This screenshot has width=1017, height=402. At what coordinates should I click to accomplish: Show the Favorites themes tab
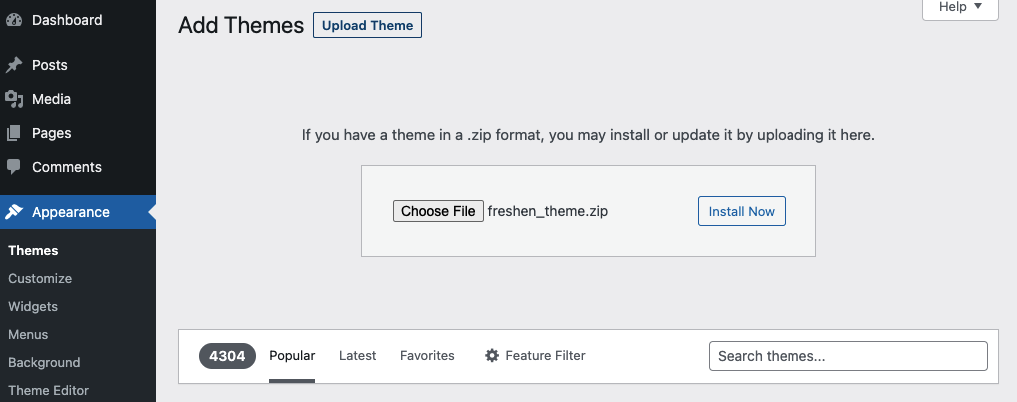click(427, 356)
